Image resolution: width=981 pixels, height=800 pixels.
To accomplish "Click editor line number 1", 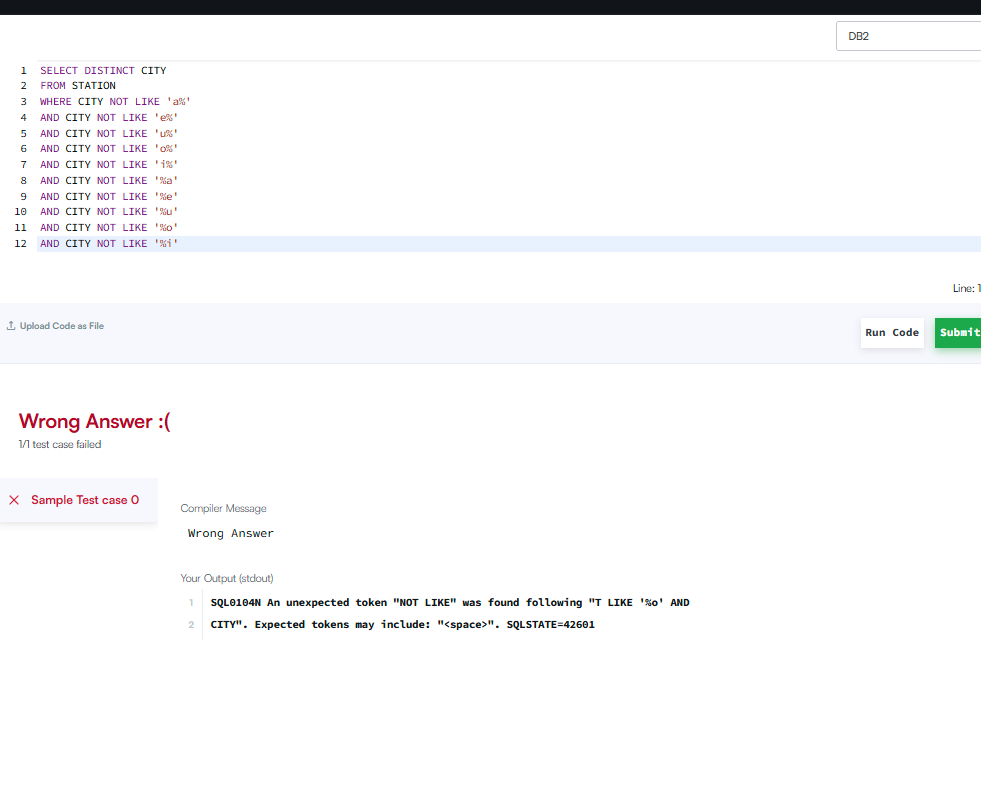I will click(24, 71).
